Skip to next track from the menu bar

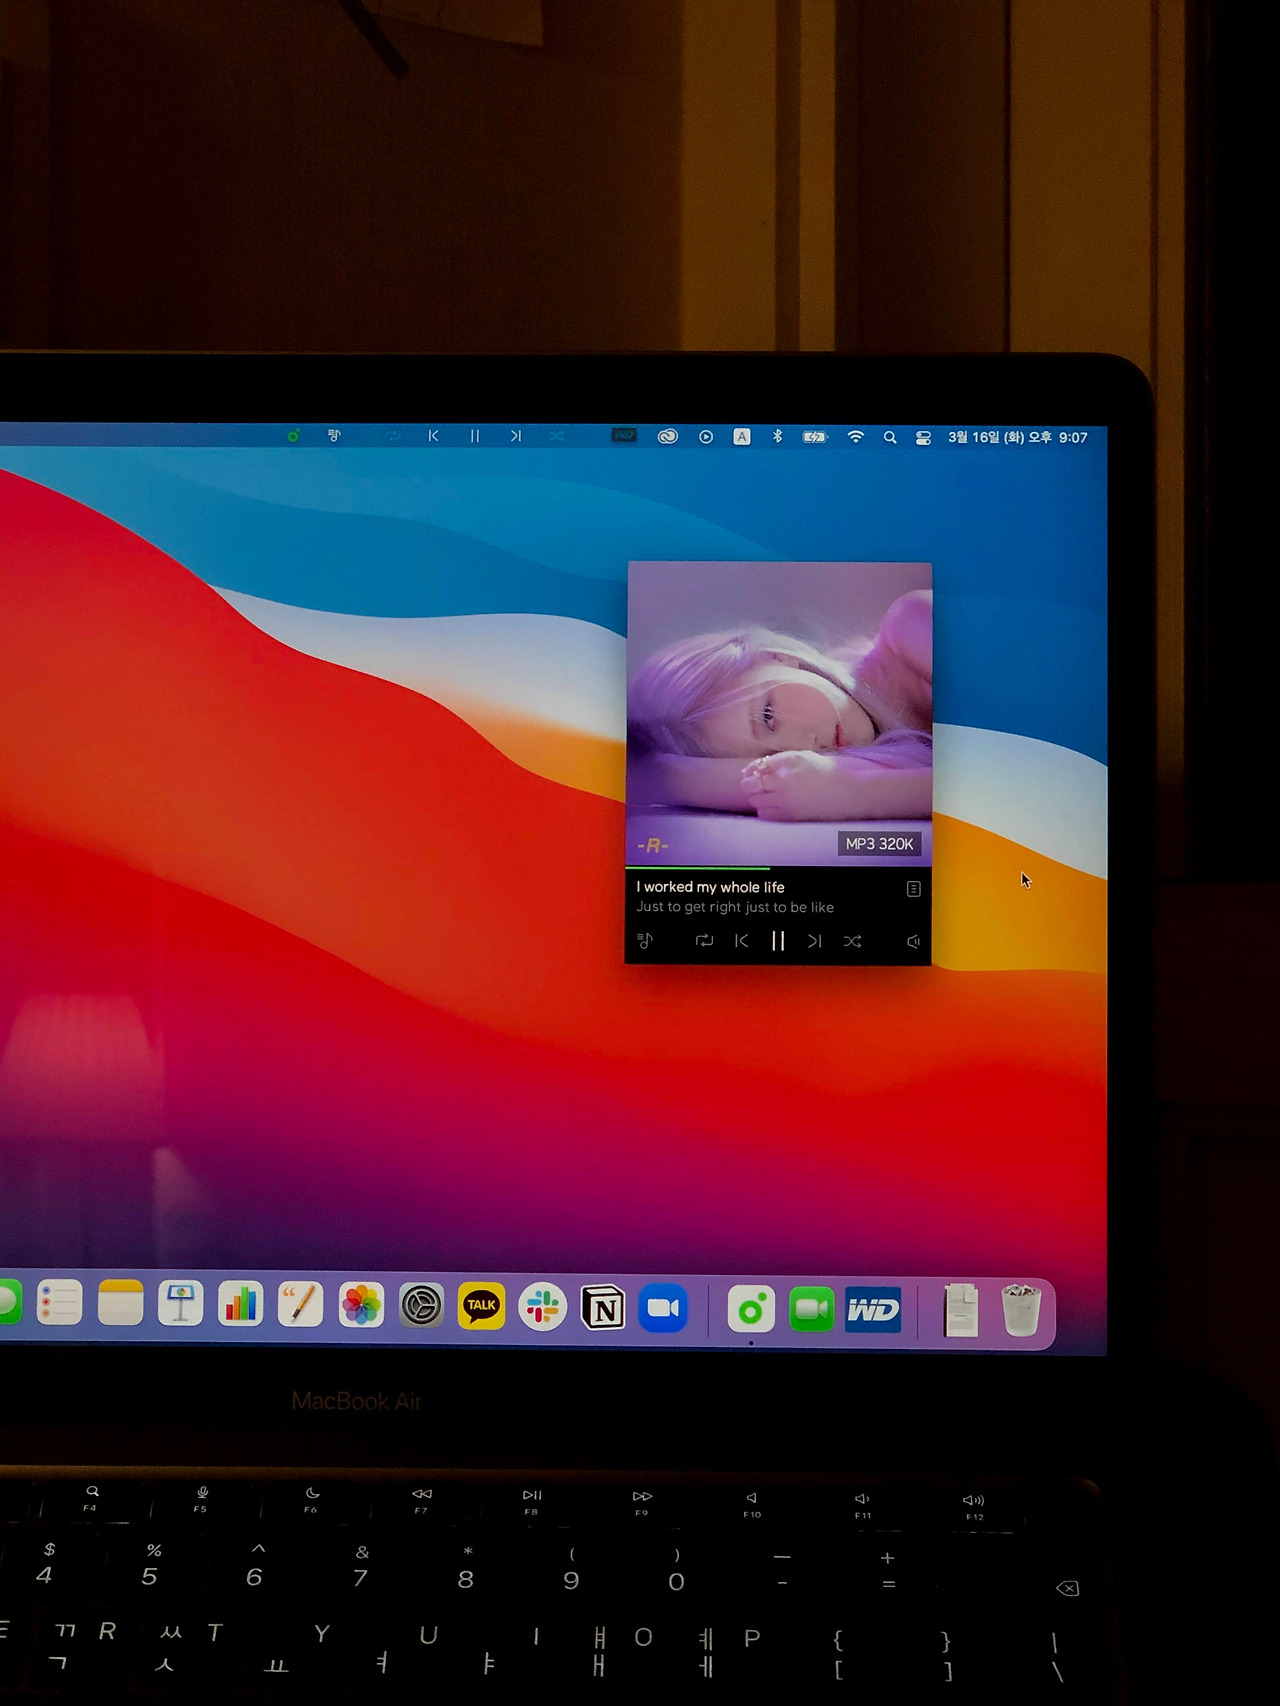(515, 436)
